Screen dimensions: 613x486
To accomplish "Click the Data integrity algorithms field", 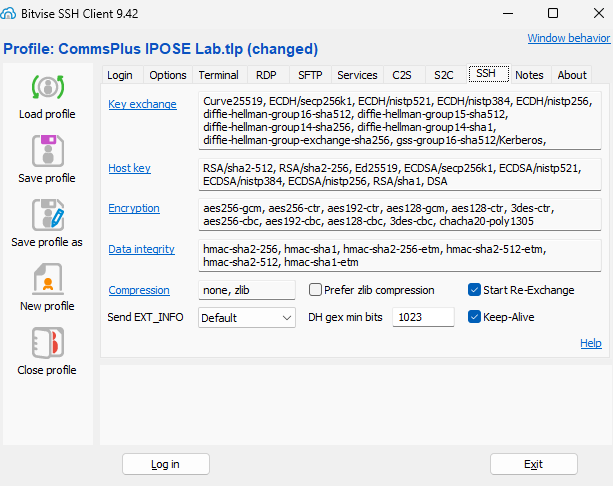I will 400,255.
